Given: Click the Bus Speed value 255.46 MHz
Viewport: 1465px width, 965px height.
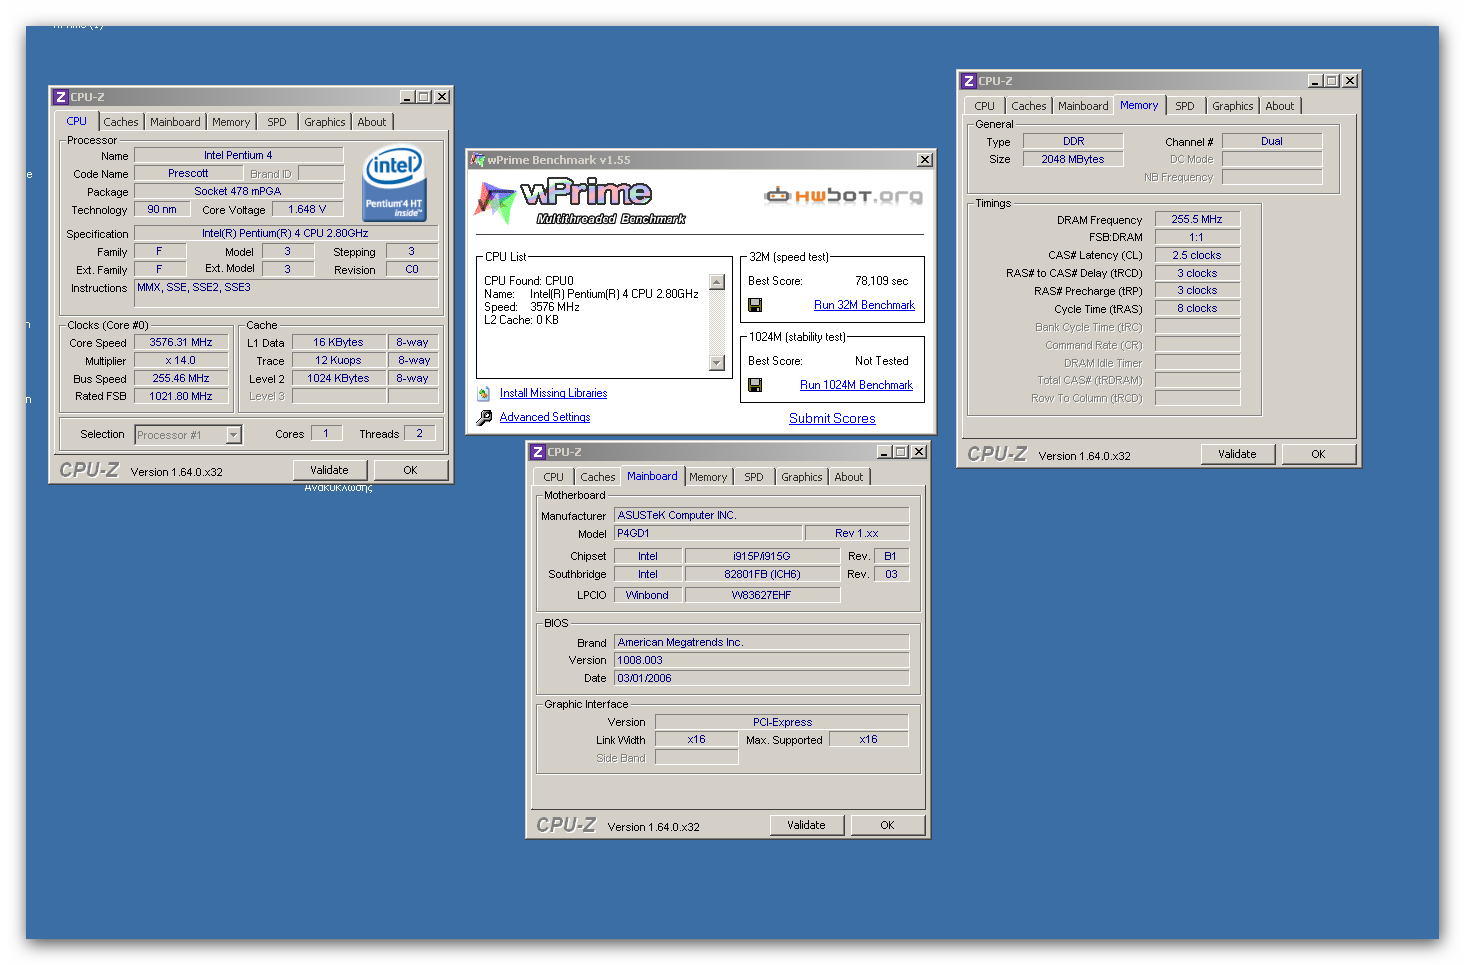Looking at the screenshot, I should [x=181, y=378].
